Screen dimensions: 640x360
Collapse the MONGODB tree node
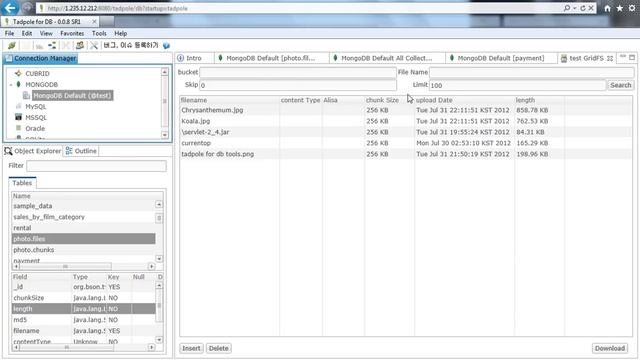(x=11, y=84)
